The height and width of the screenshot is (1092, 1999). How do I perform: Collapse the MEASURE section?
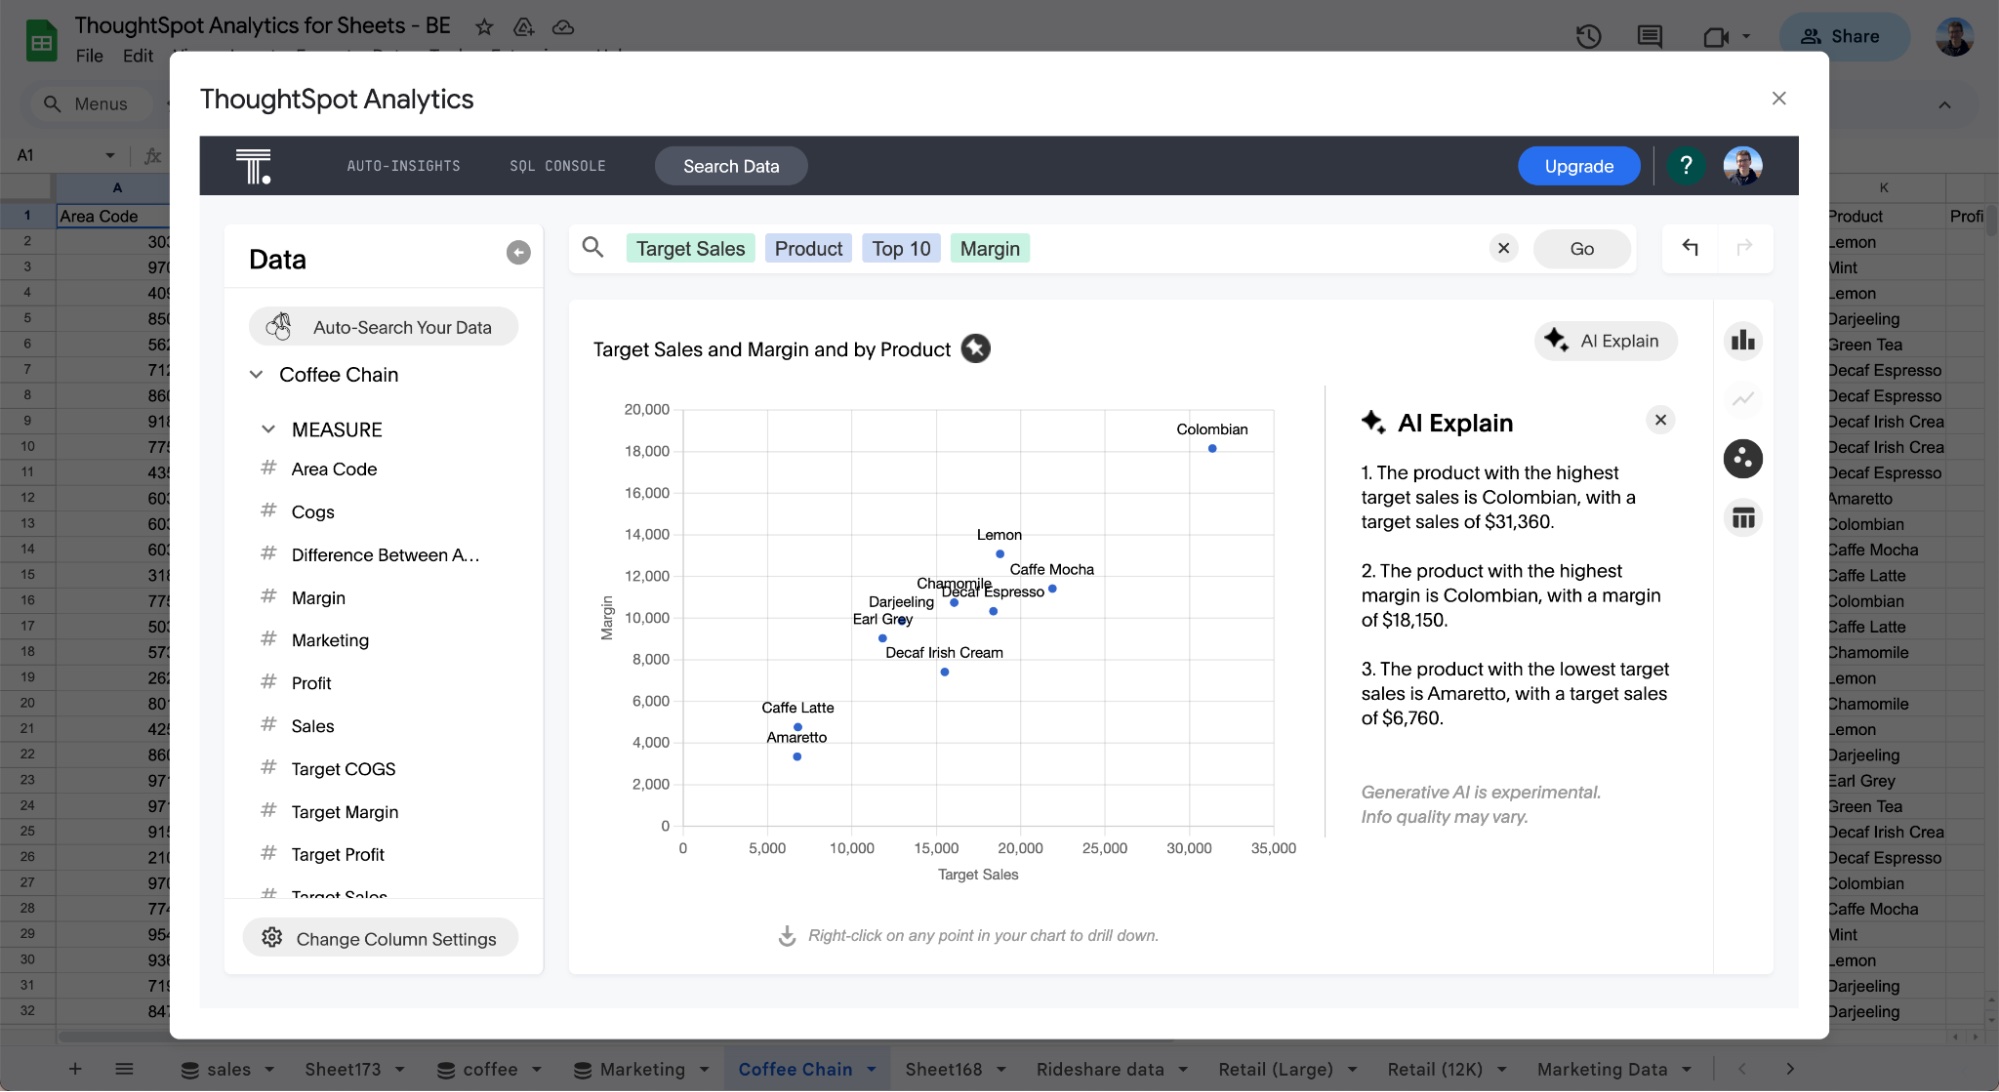coord(268,429)
